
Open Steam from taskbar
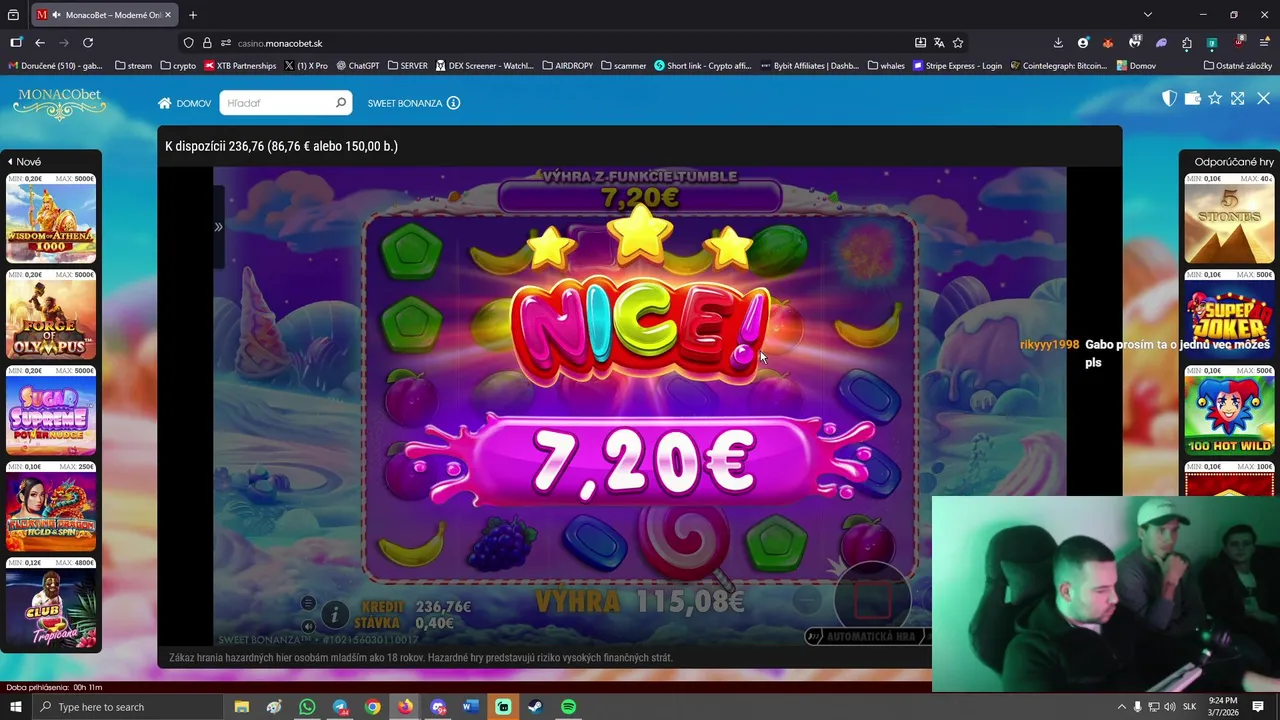[535, 707]
